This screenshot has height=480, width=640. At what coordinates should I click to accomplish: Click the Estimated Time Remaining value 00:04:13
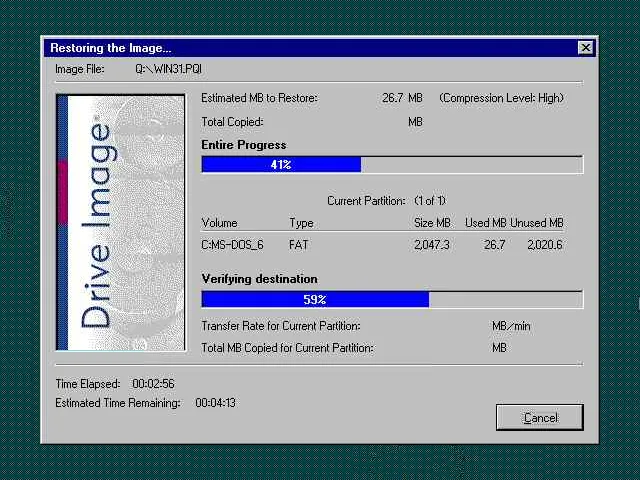coord(215,403)
